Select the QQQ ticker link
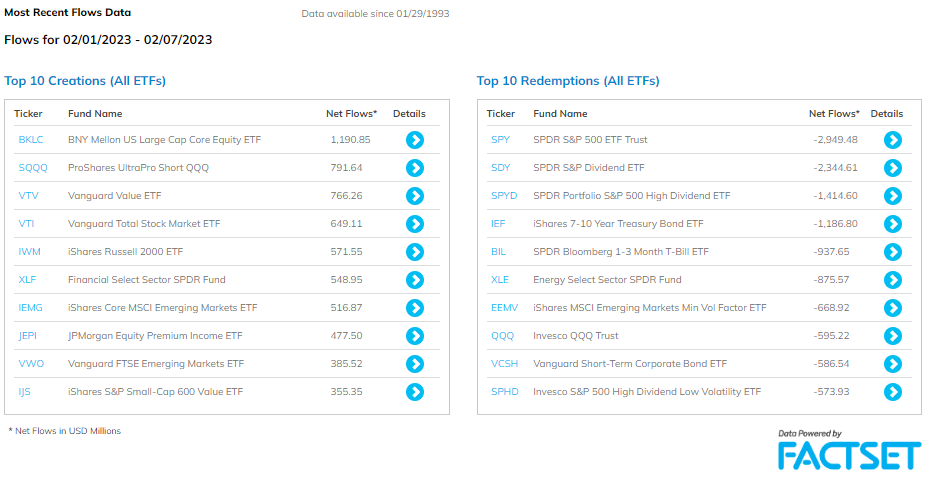930x486 pixels. tap(502, 335)
